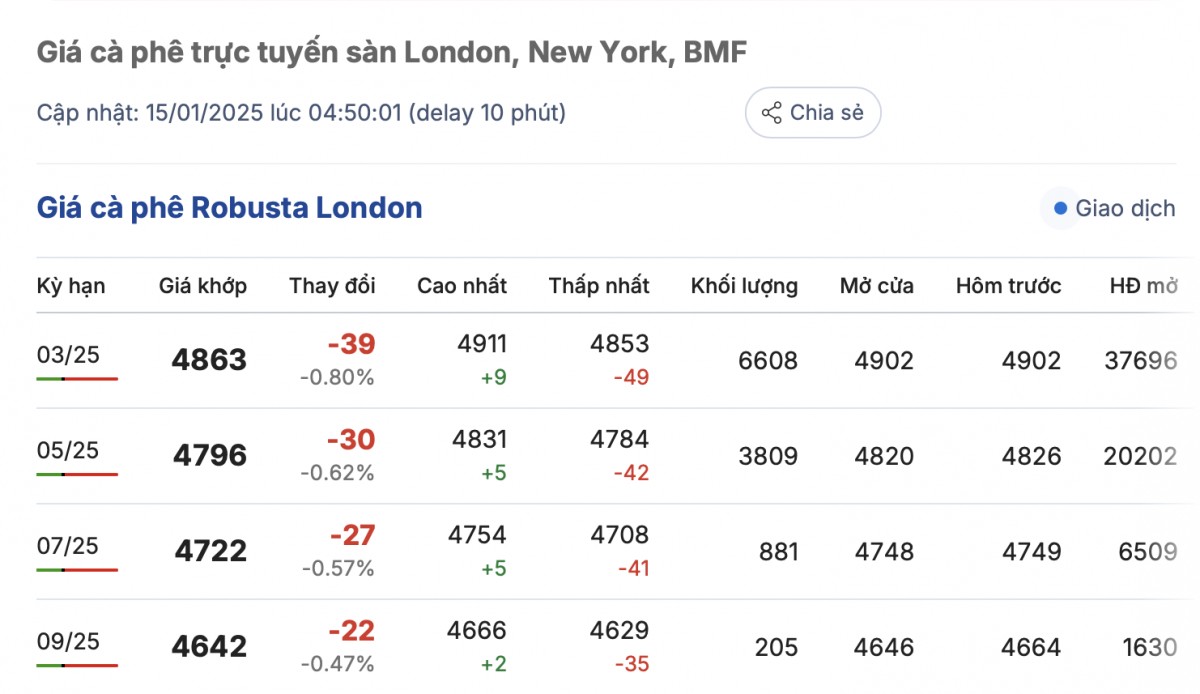Click the range bar under 09/25
This screenshot has height=694, width=1200.
77,665
